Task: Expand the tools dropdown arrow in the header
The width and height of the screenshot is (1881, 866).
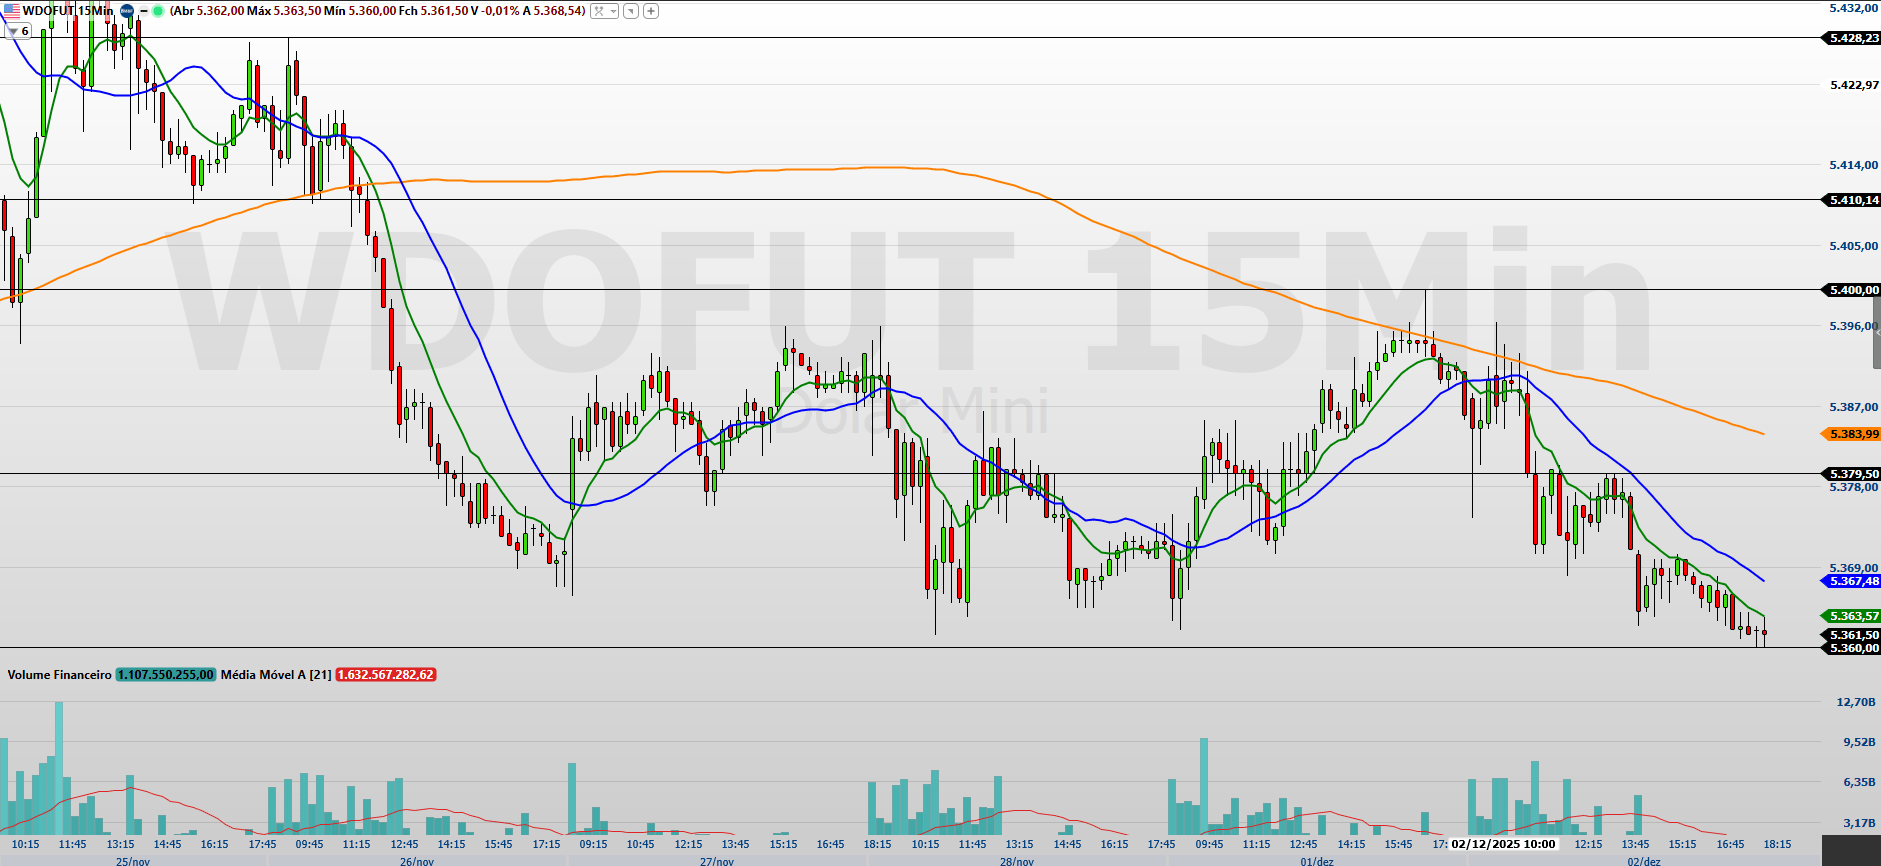Action: click(x=612, y=11)
